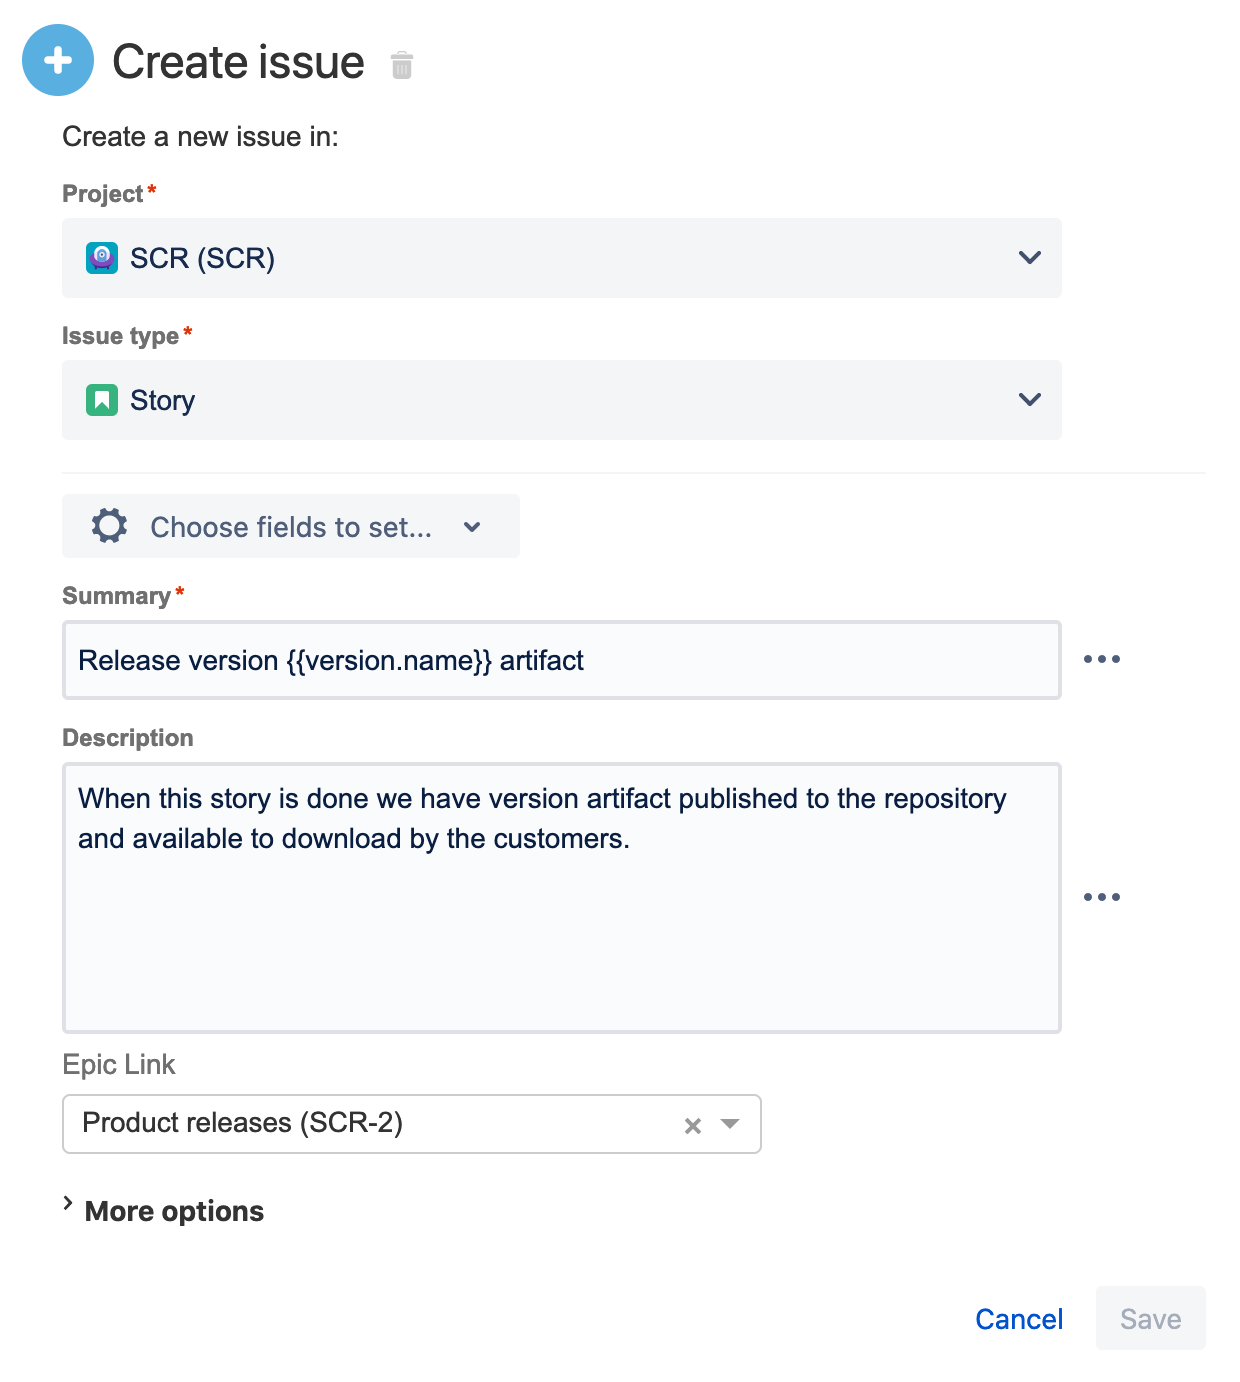The image size is (1240, 1382).
Task: Expand the Issue type dropdown chevron
Action: point(1029,400)
